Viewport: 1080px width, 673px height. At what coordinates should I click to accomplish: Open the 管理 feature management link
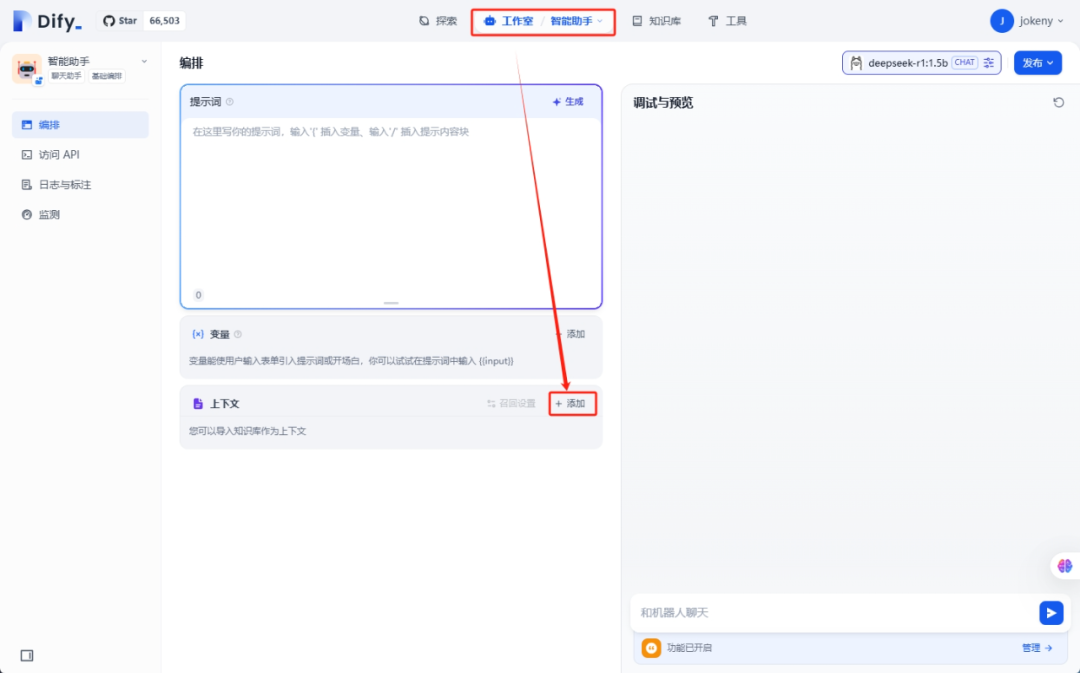[x=1037, y=648]
